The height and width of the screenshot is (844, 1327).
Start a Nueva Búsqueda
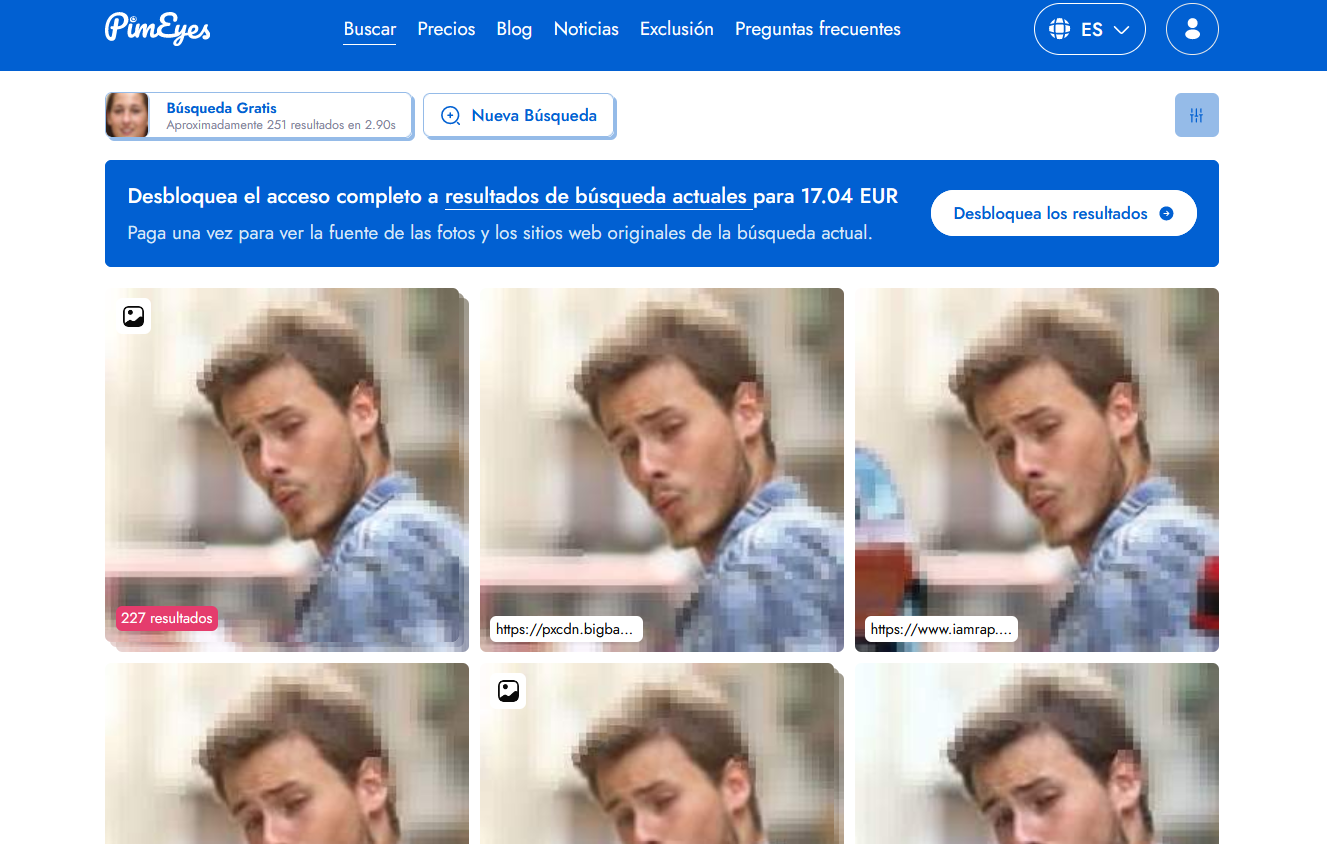518,116
